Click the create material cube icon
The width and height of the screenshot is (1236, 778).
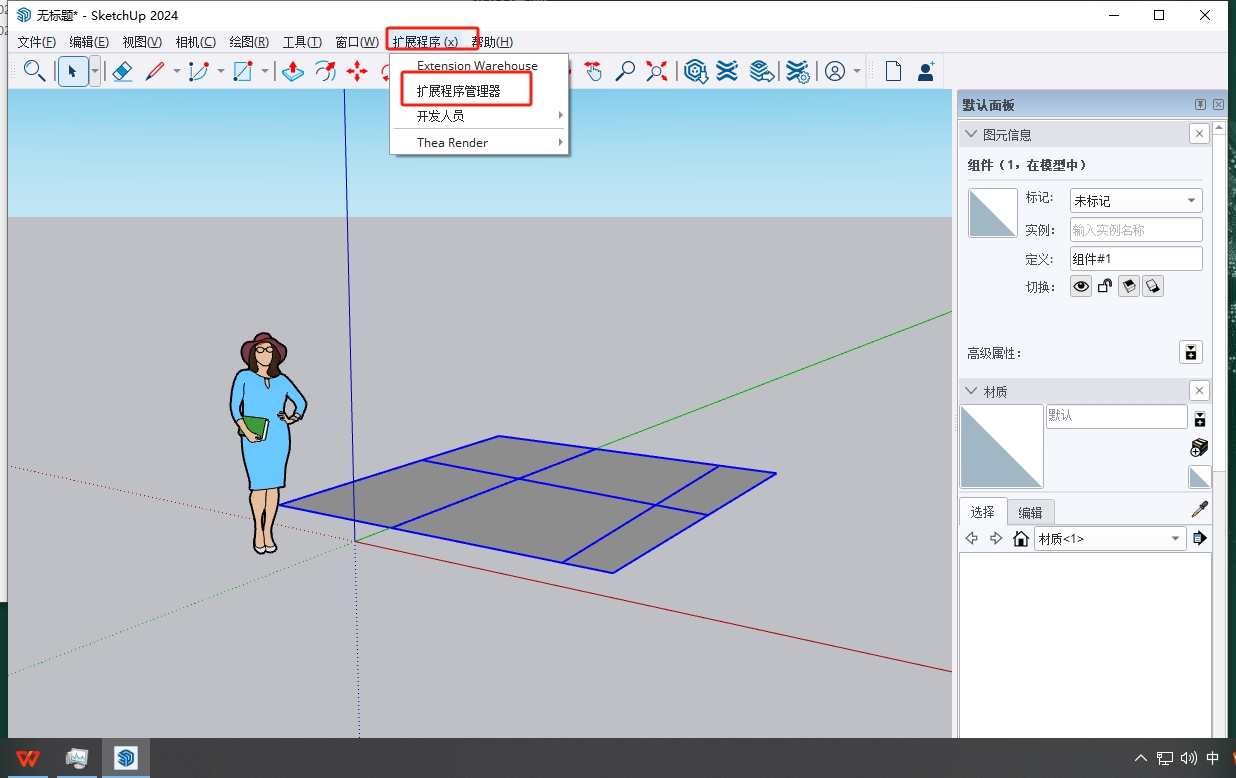1200,447
